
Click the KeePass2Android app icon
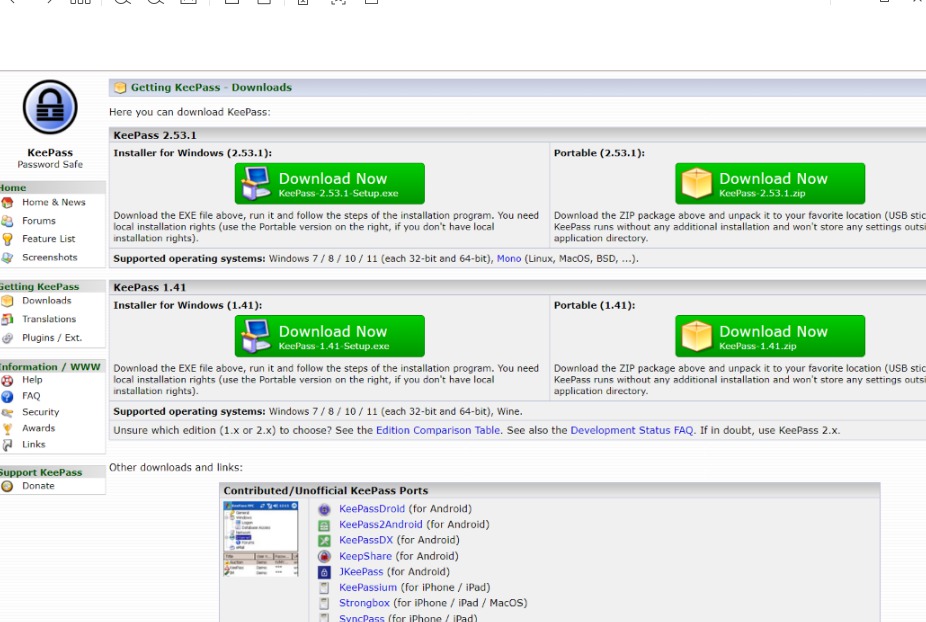pyautogui.click(x=324, y=525)
